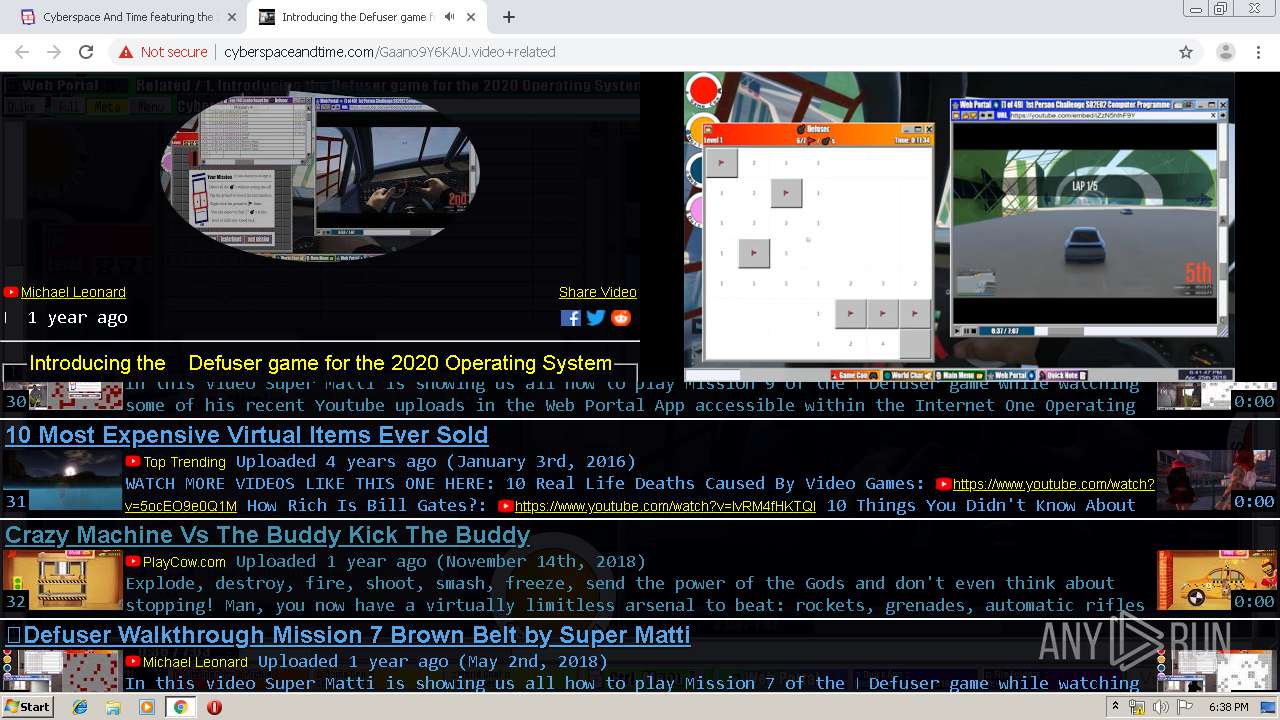The image size is (1280, 720).
Task: Share the video on Facebook
Action: pyautogui.click(x=571, y=318)
